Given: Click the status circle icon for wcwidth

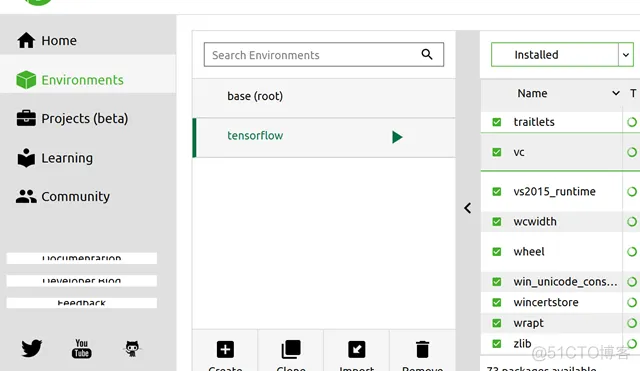Looking at the screenshot, I should [x=632, y=222].
